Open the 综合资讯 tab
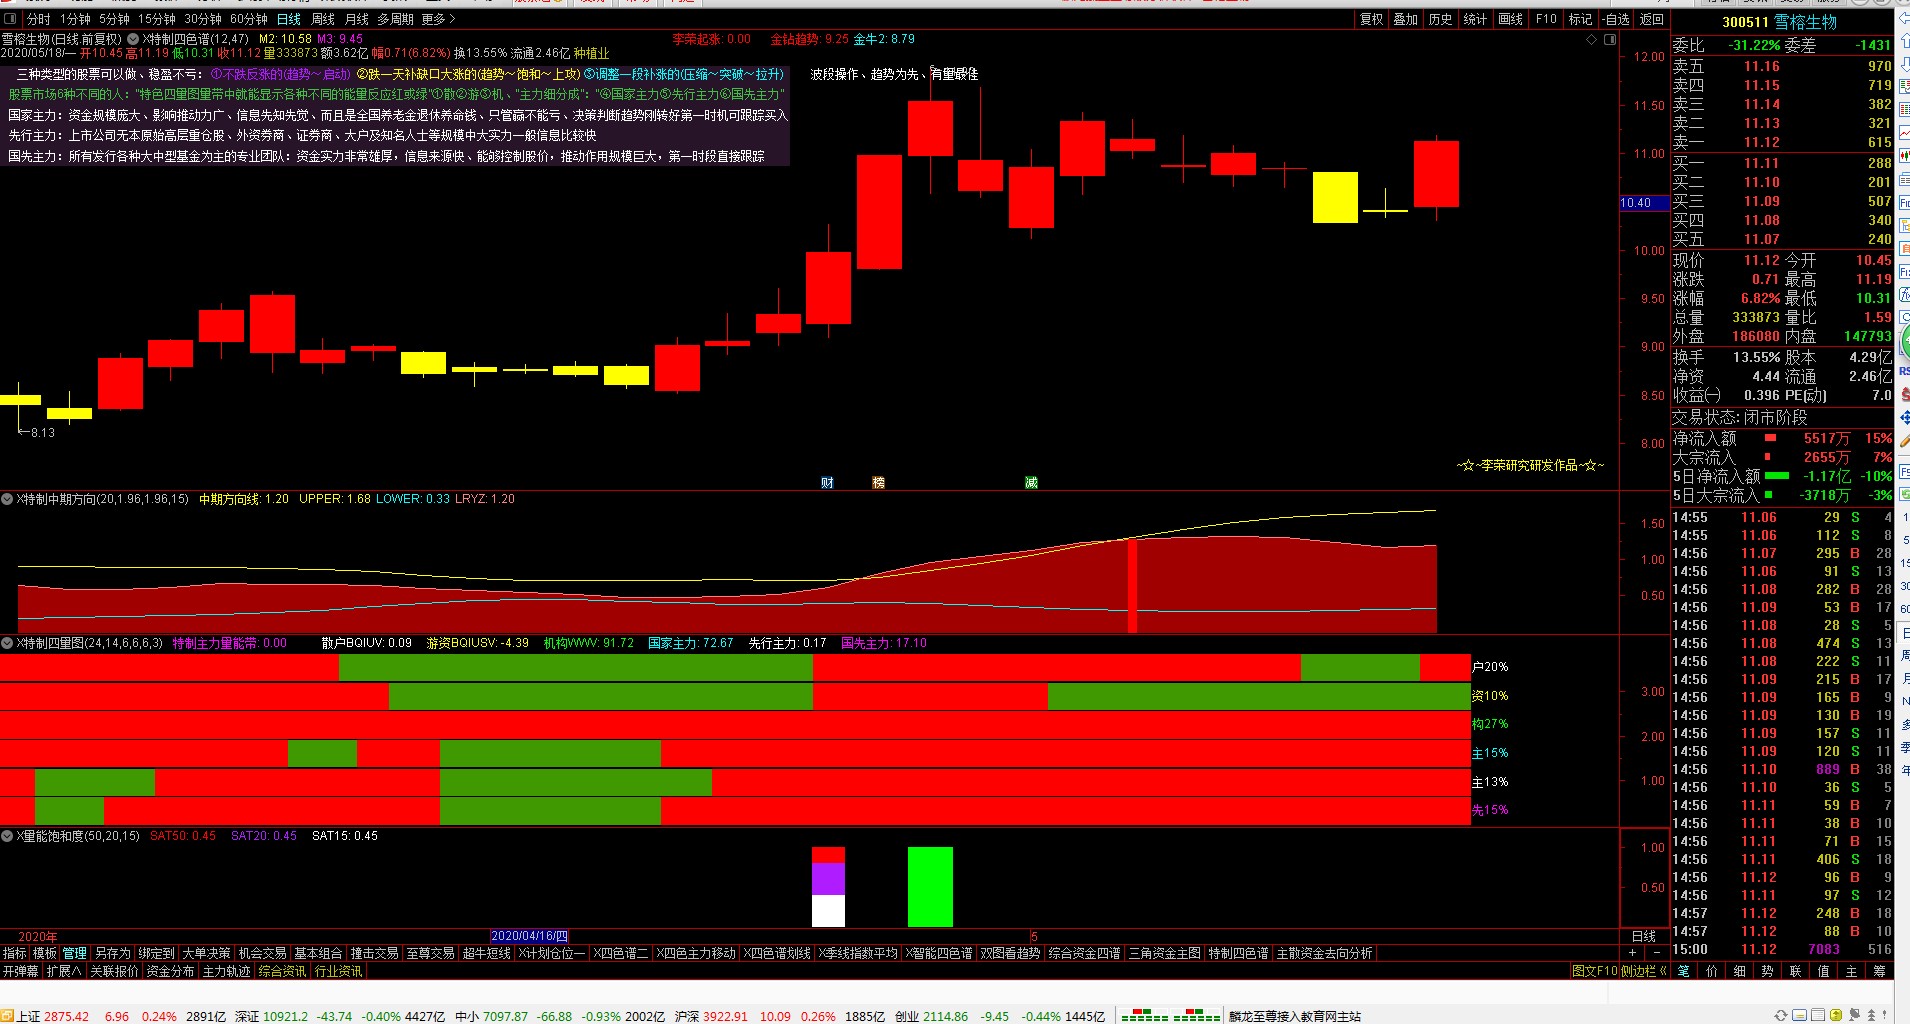This screenshot has height=1024, width=1910. click(282, 971)
